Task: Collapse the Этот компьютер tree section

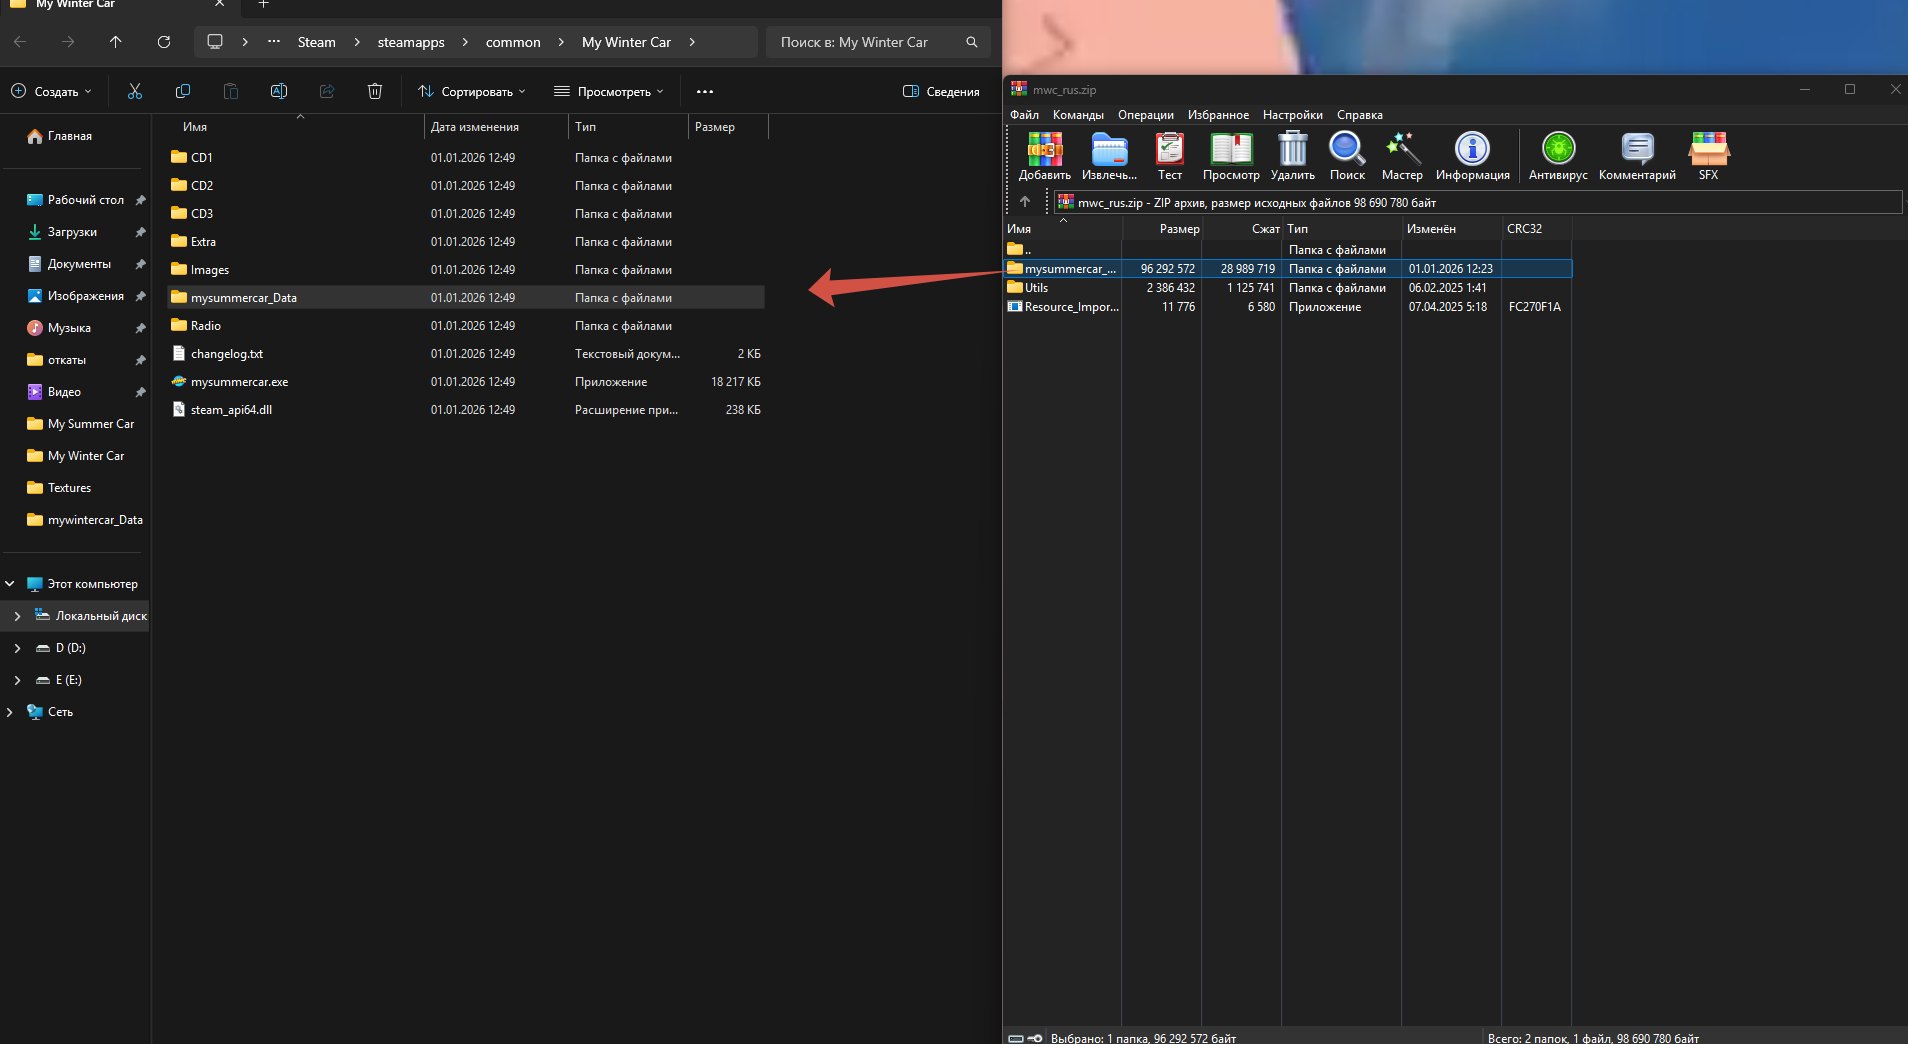Action: [10, 584]
